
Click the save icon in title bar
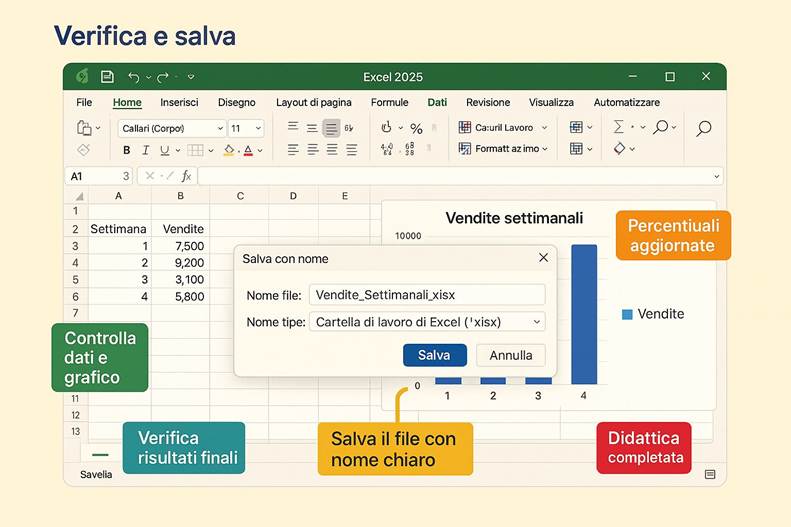coord(107,77)
